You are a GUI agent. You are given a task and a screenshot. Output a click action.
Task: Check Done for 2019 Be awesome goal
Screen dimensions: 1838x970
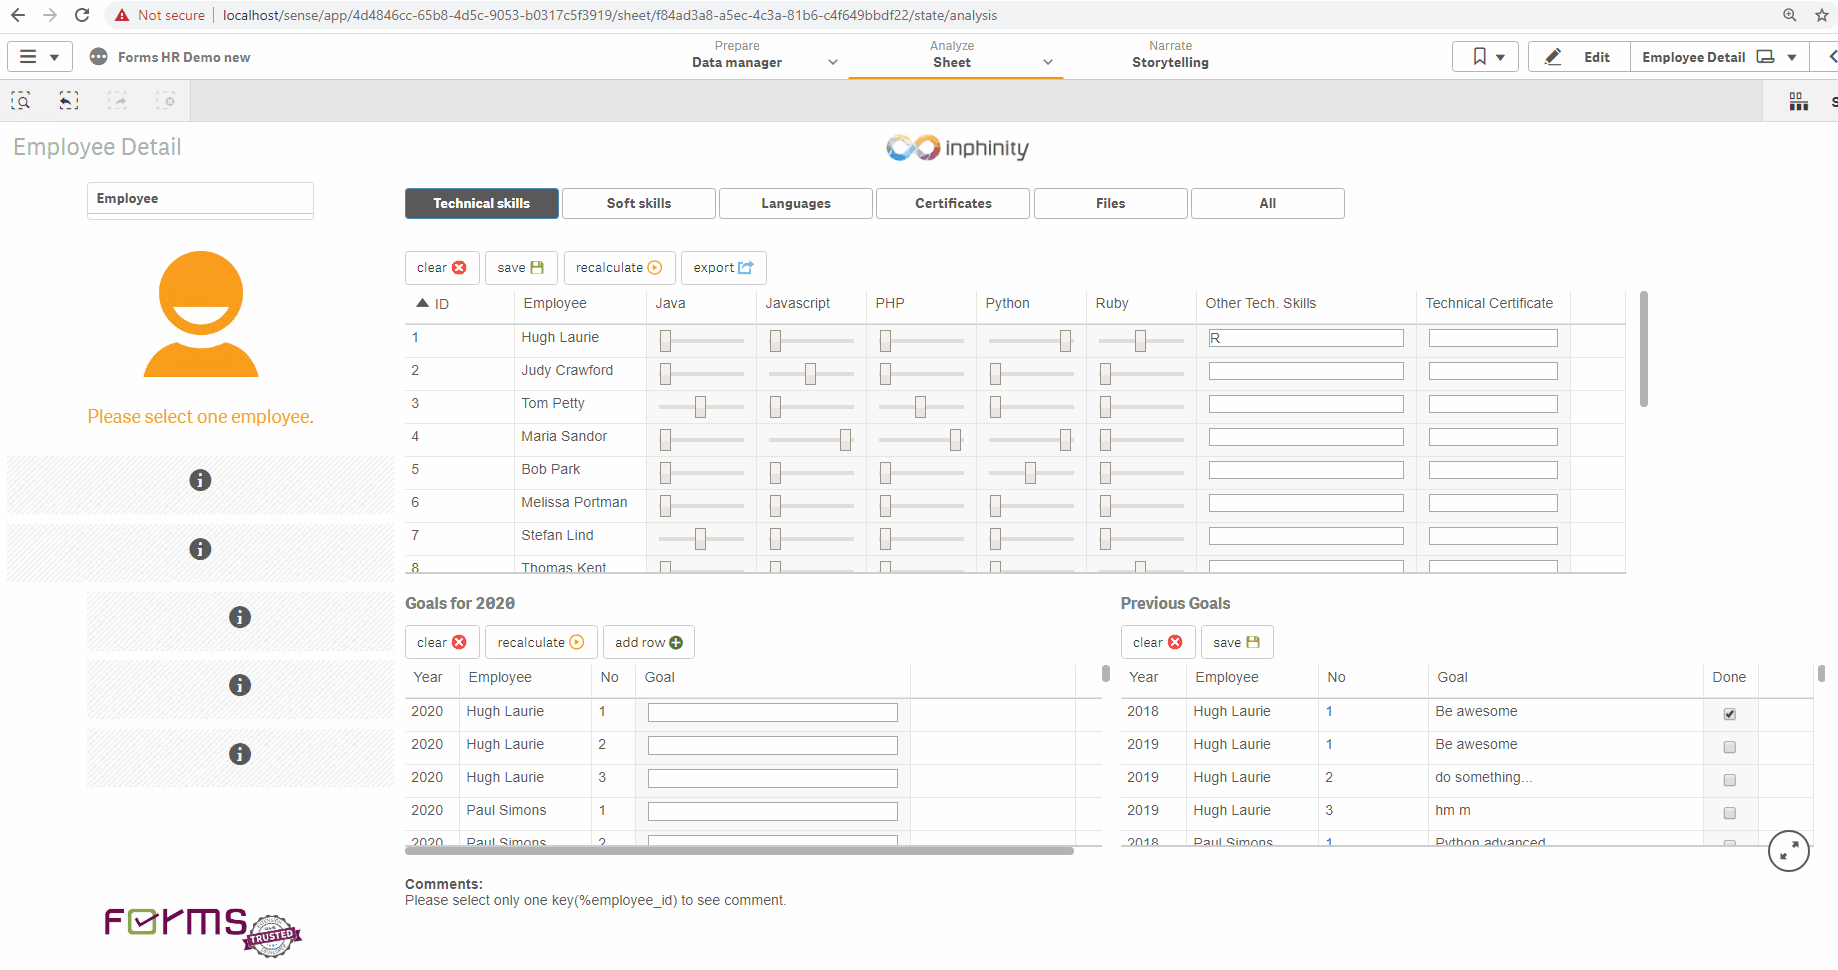coord(1730,747)
